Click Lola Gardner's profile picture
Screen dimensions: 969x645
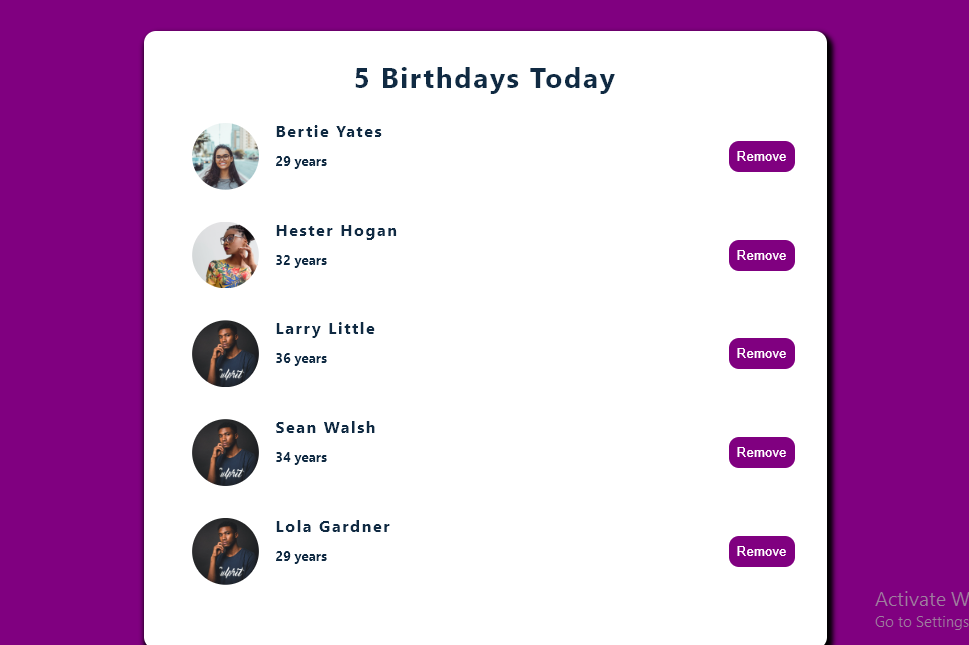(x=225, y=551)
